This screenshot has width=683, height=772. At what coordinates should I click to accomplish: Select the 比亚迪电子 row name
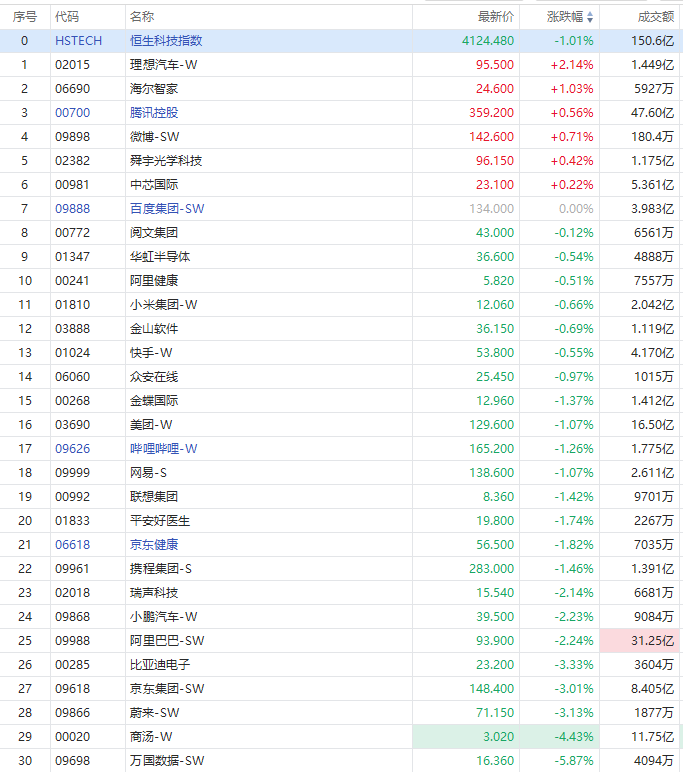pyautogui.click(x=160, y=665)
